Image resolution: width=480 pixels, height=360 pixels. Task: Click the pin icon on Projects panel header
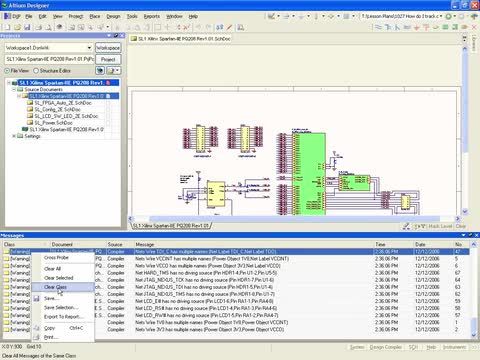tap(115, 35)
